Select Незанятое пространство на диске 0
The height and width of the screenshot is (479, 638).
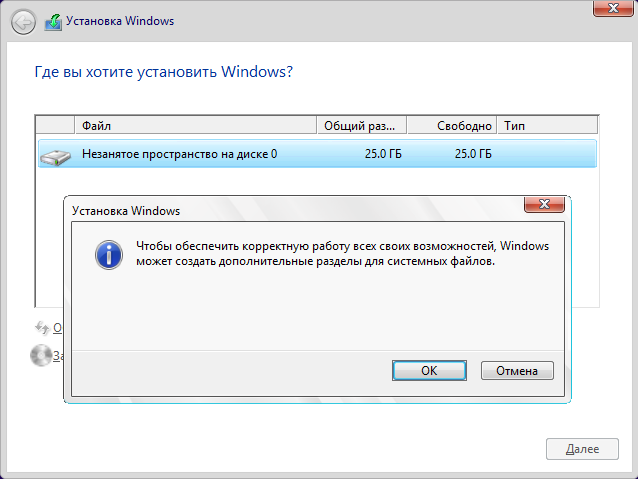coord(180,154)
